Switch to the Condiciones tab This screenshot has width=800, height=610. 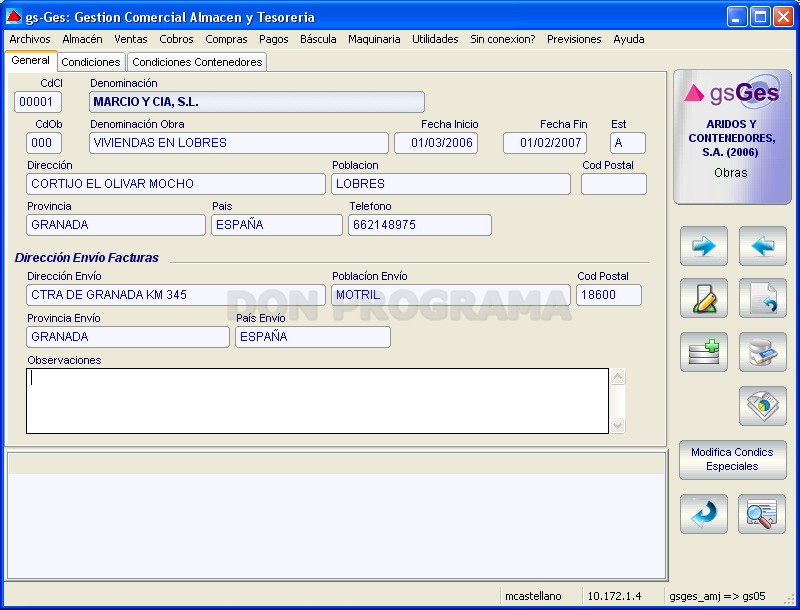[91, 62]
